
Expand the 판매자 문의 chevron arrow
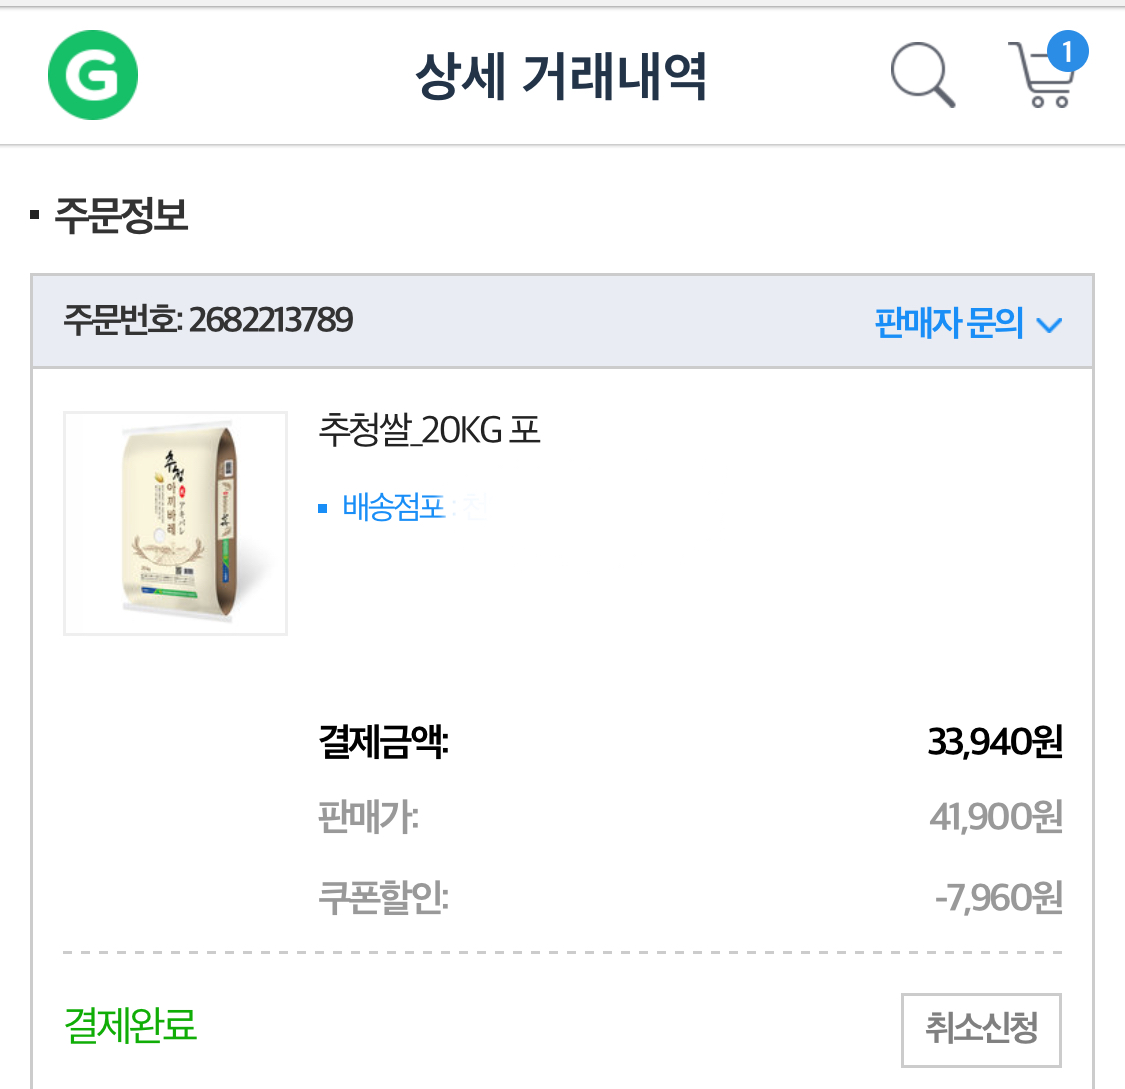pos(1049,325)
